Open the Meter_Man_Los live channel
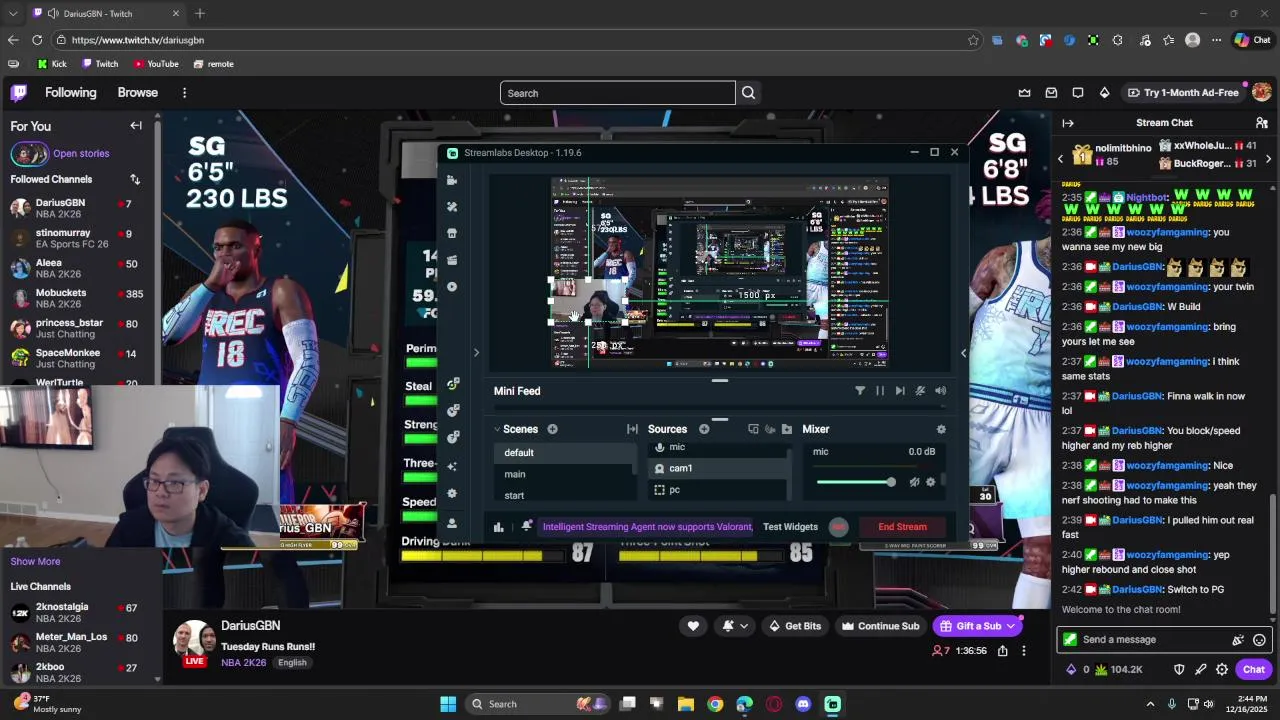 click(80, 642)
